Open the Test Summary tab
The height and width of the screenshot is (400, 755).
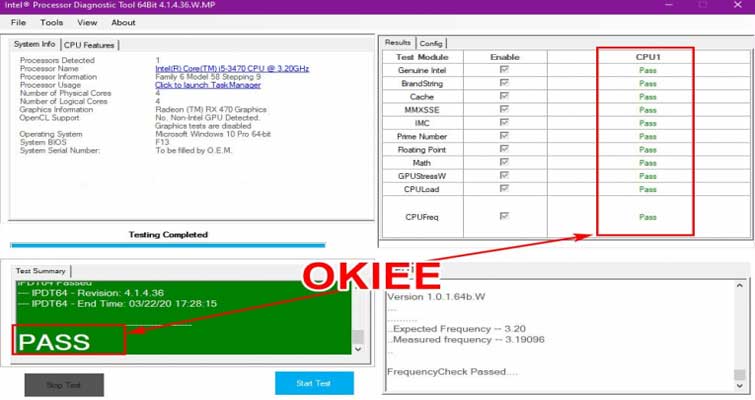[x=40, y=271]
